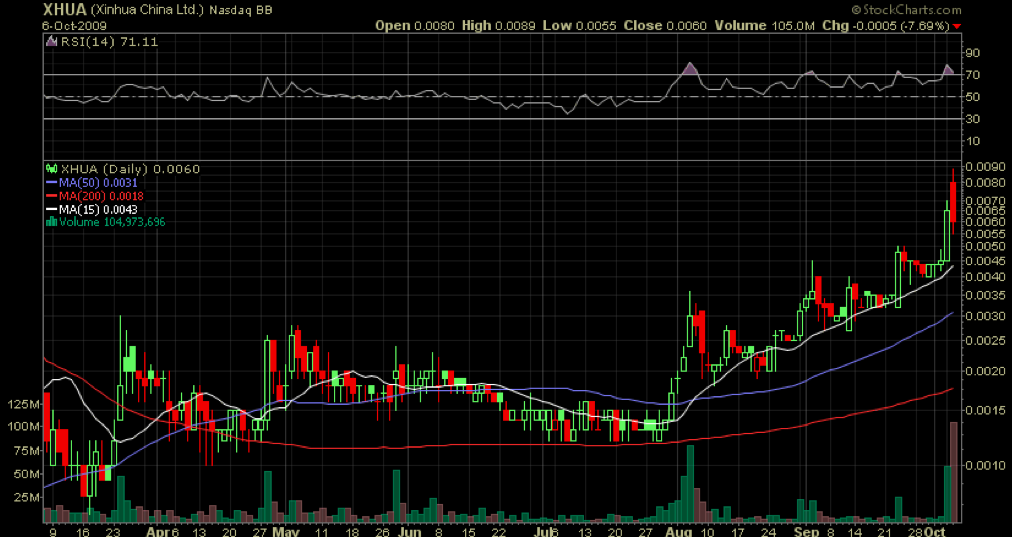Click the red down-arrow change indicator
This screenshot has width=1012, height=537.
956,26
